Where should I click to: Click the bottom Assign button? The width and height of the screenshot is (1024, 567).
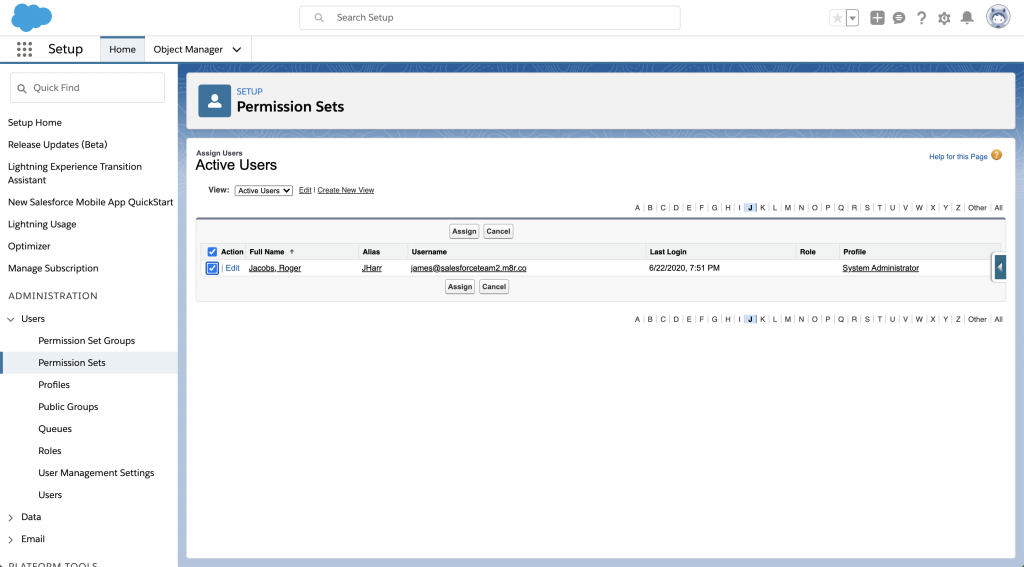coord(460,287)
